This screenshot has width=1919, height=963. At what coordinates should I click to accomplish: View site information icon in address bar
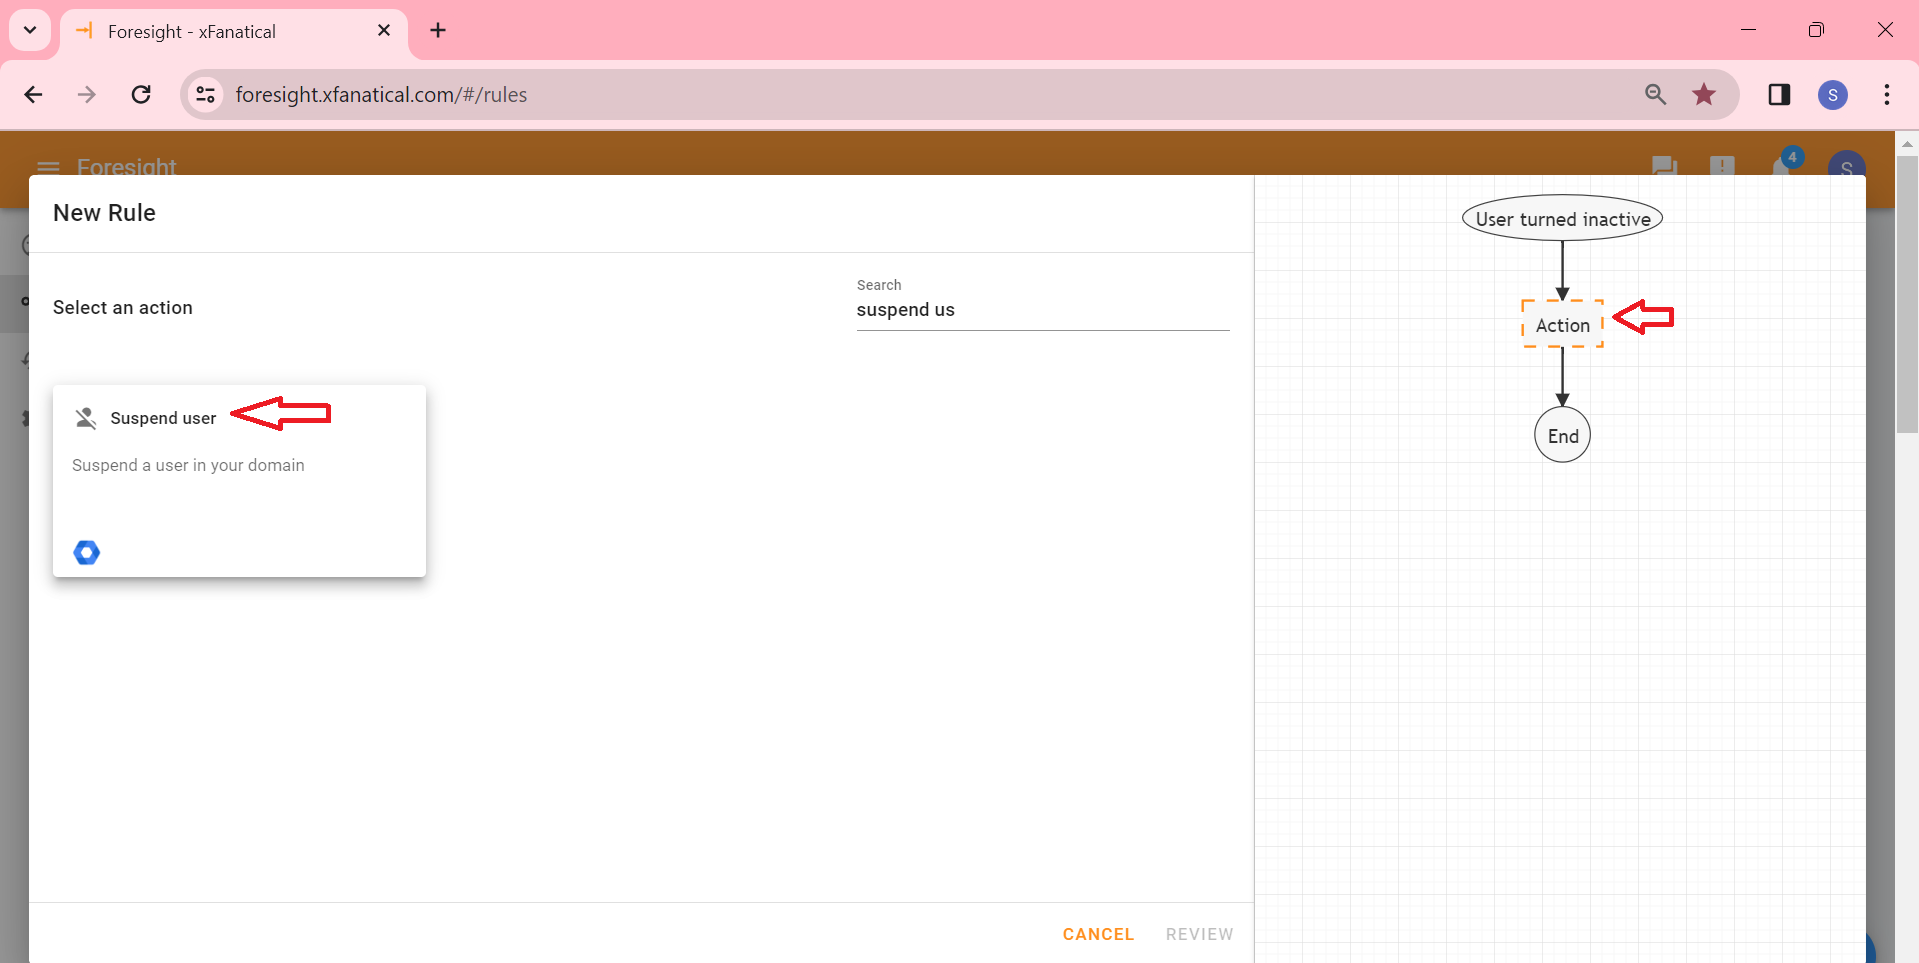[x=205, y=94]
